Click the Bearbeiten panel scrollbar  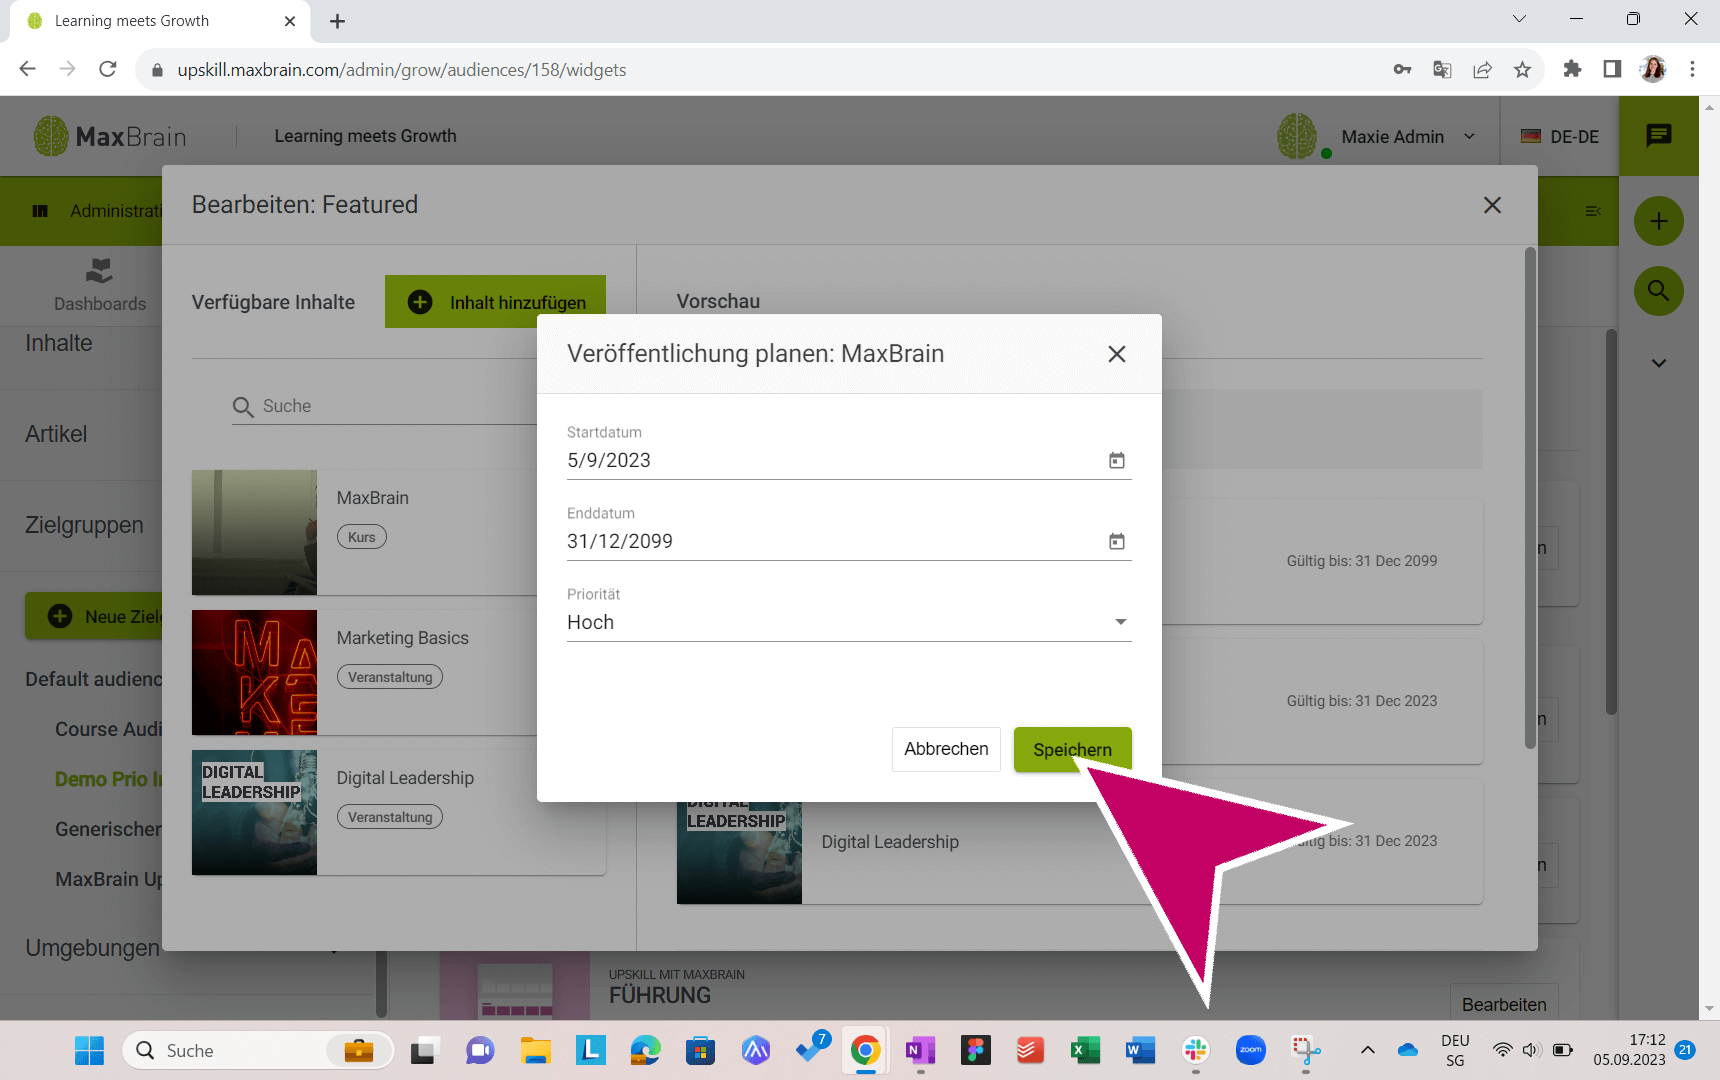click(1530, 498)
